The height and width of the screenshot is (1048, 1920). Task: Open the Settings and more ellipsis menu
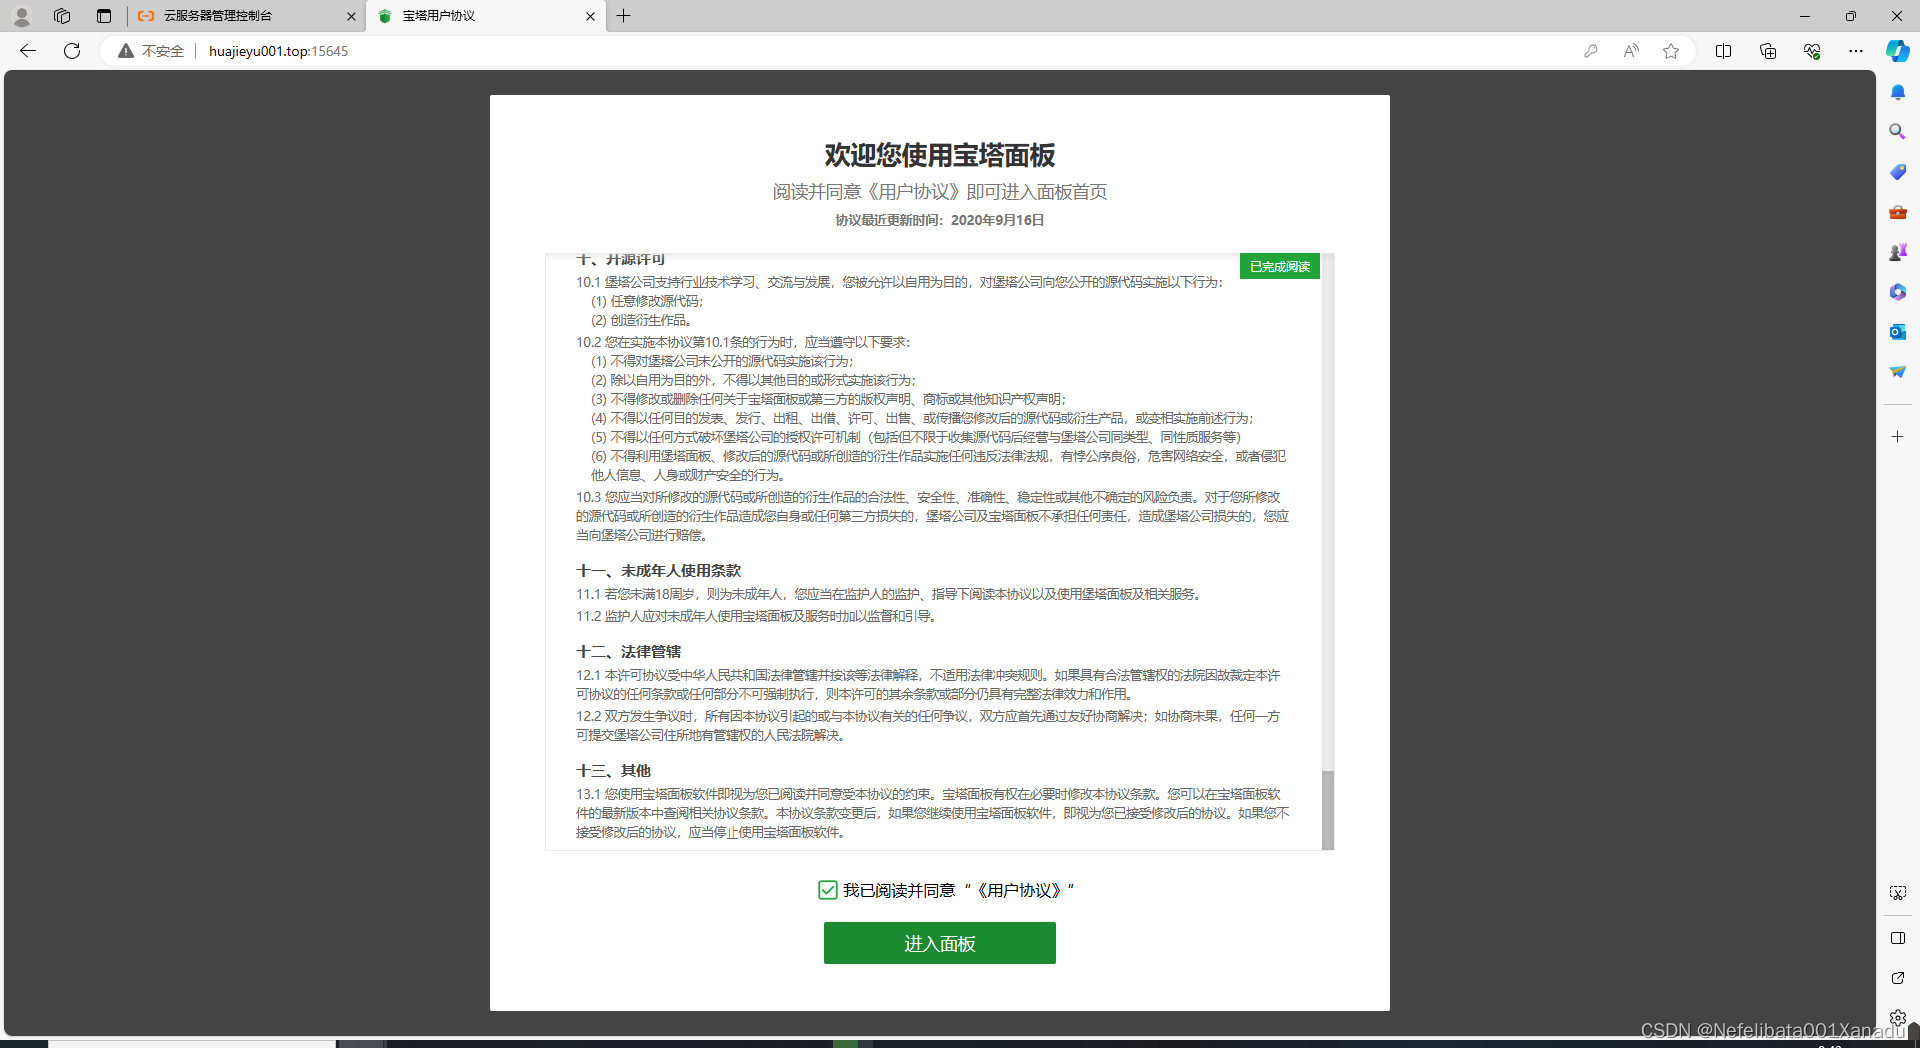click(x=1856, y=51)
